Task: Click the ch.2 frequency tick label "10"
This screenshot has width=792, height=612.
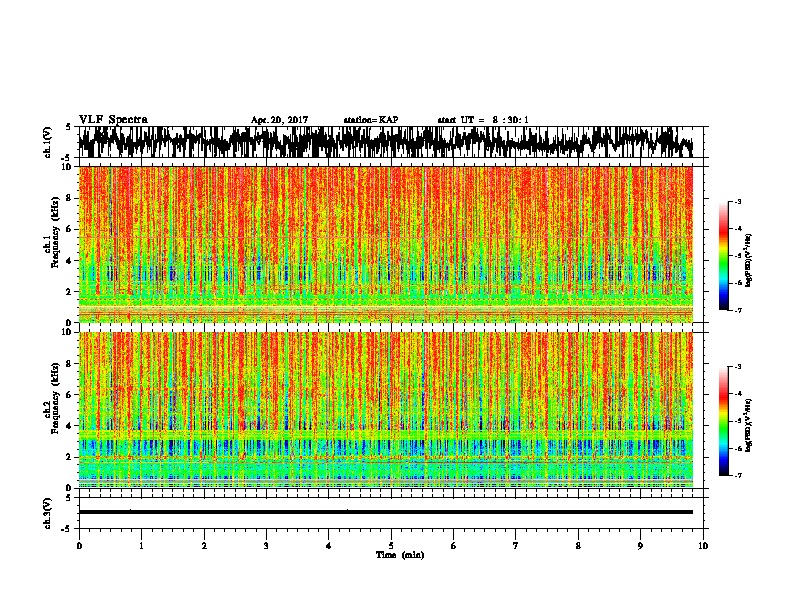Action: pos(68,332)
